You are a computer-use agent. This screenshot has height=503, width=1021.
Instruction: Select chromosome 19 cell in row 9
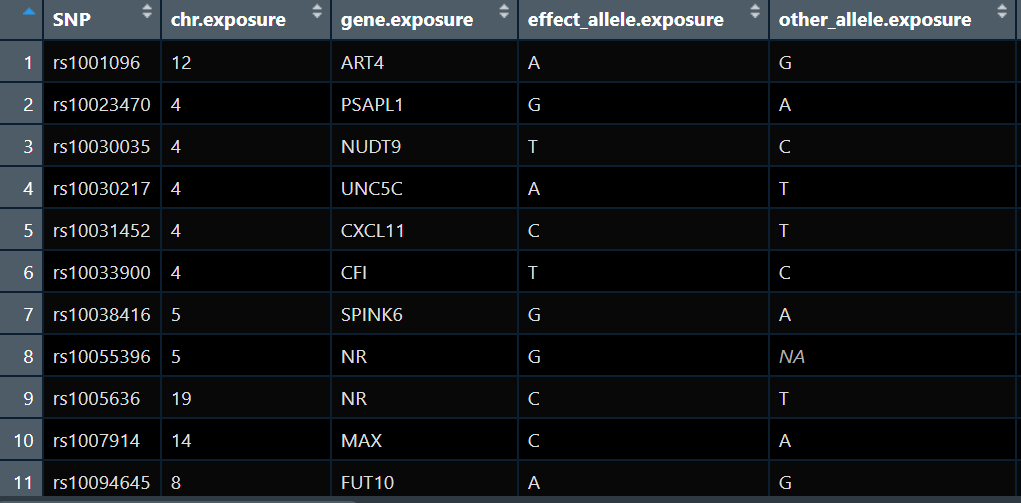tap(246, 399)
